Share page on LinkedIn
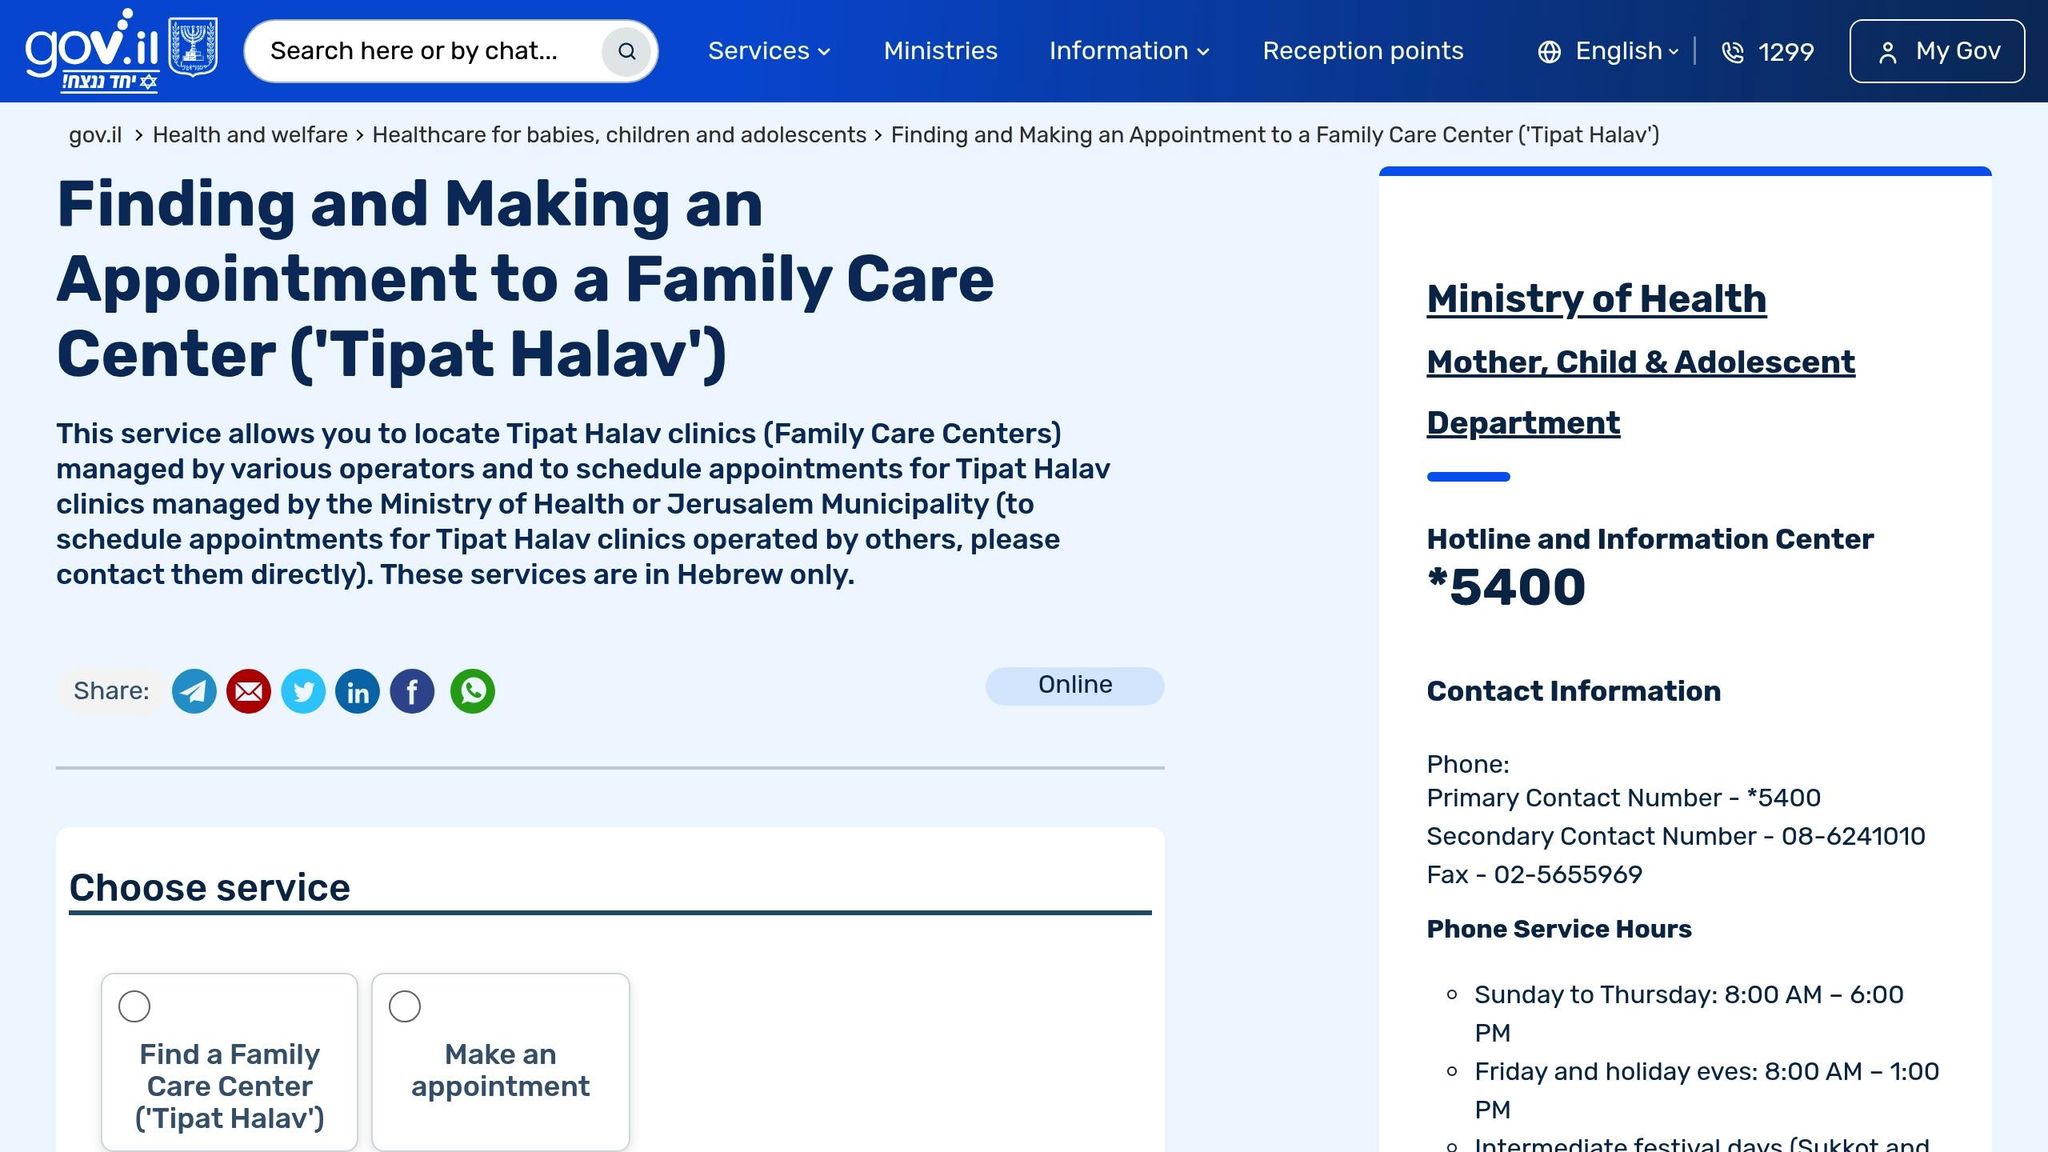 pyautogui.click(x=357, y=691)
